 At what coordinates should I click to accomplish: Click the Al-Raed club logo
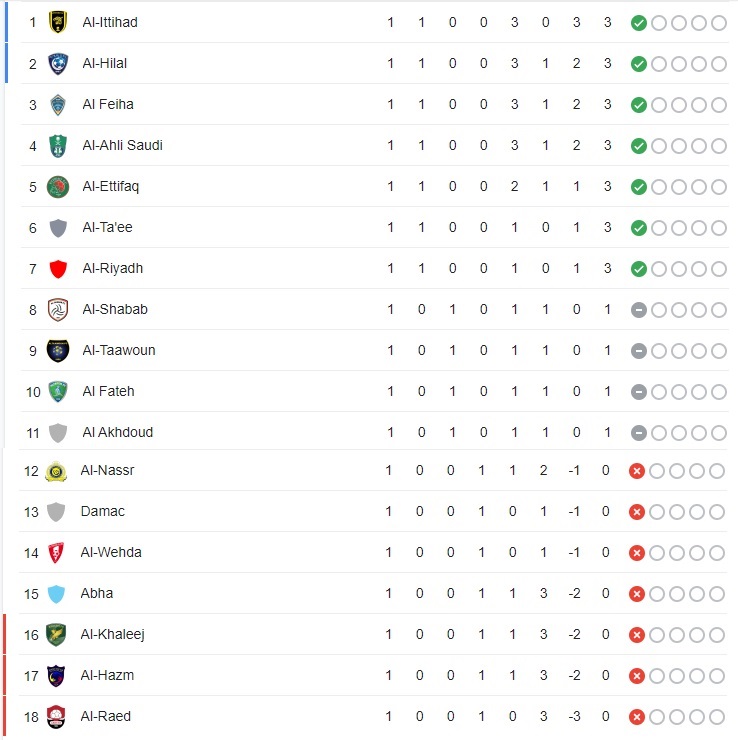pos(56,716)
